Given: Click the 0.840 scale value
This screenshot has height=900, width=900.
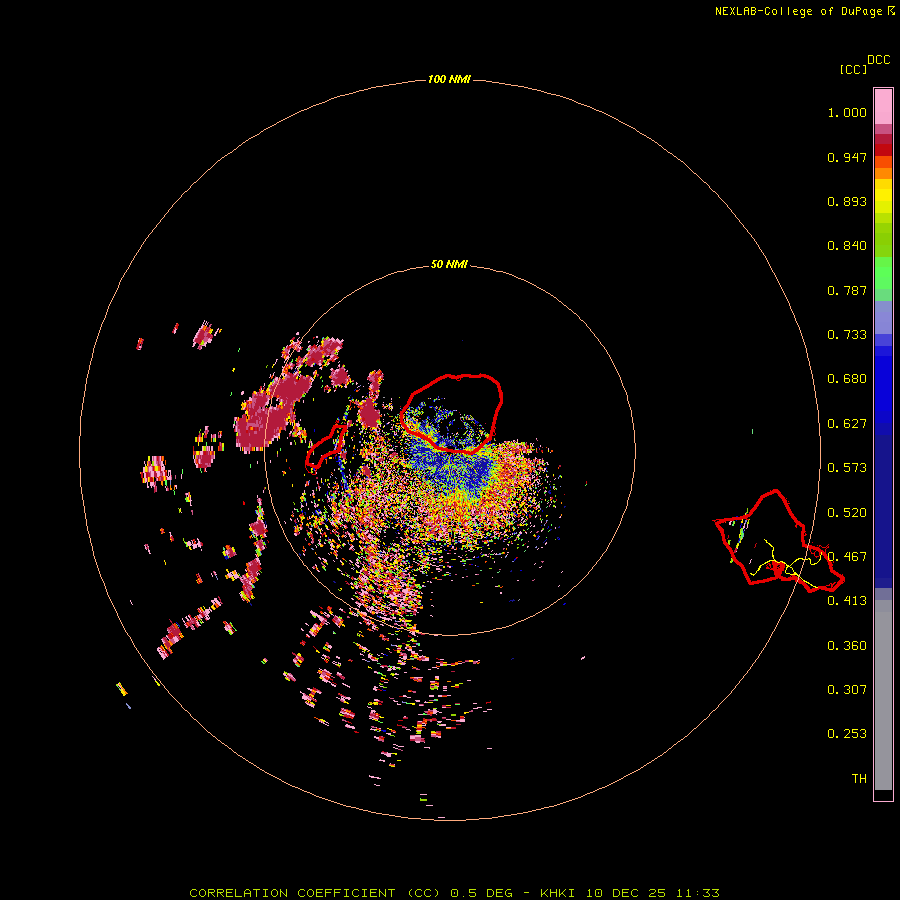Looking at the screenshot, I should pos(847,246).
